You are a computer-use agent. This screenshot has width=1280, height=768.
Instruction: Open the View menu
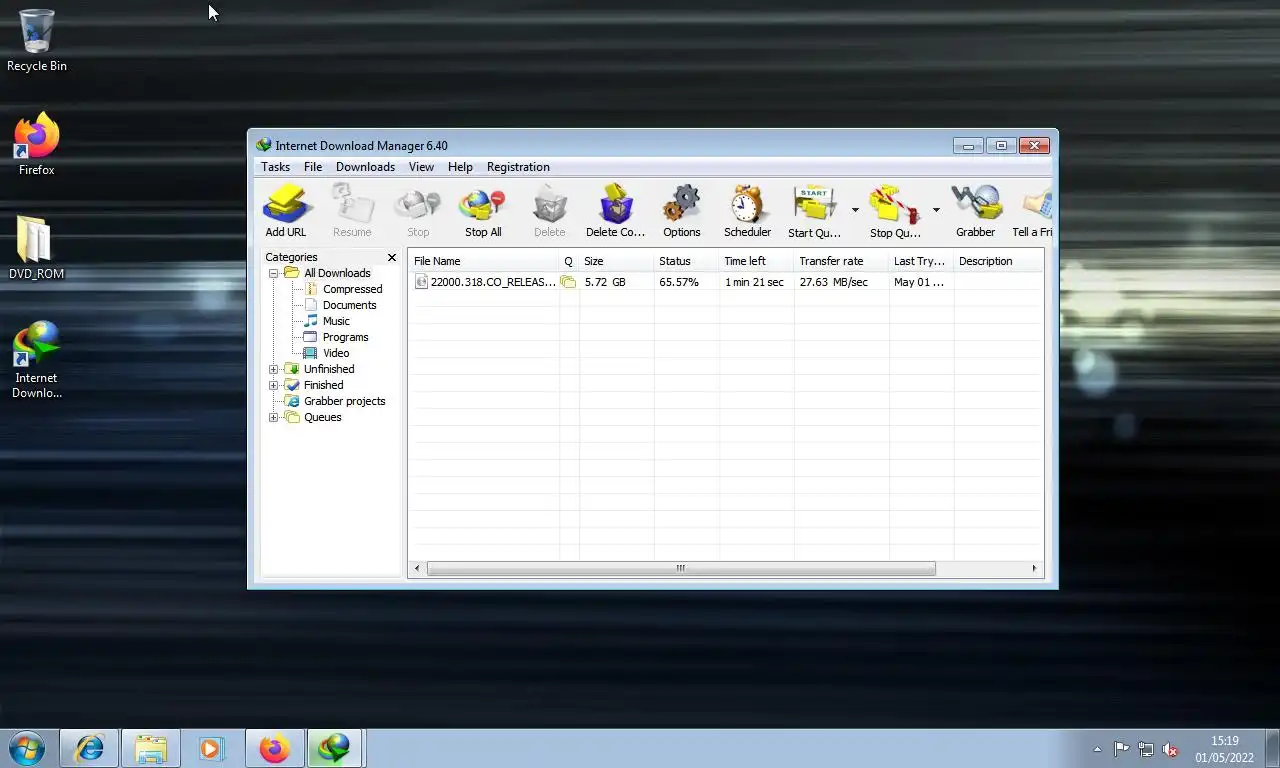[x=421, y=167]
